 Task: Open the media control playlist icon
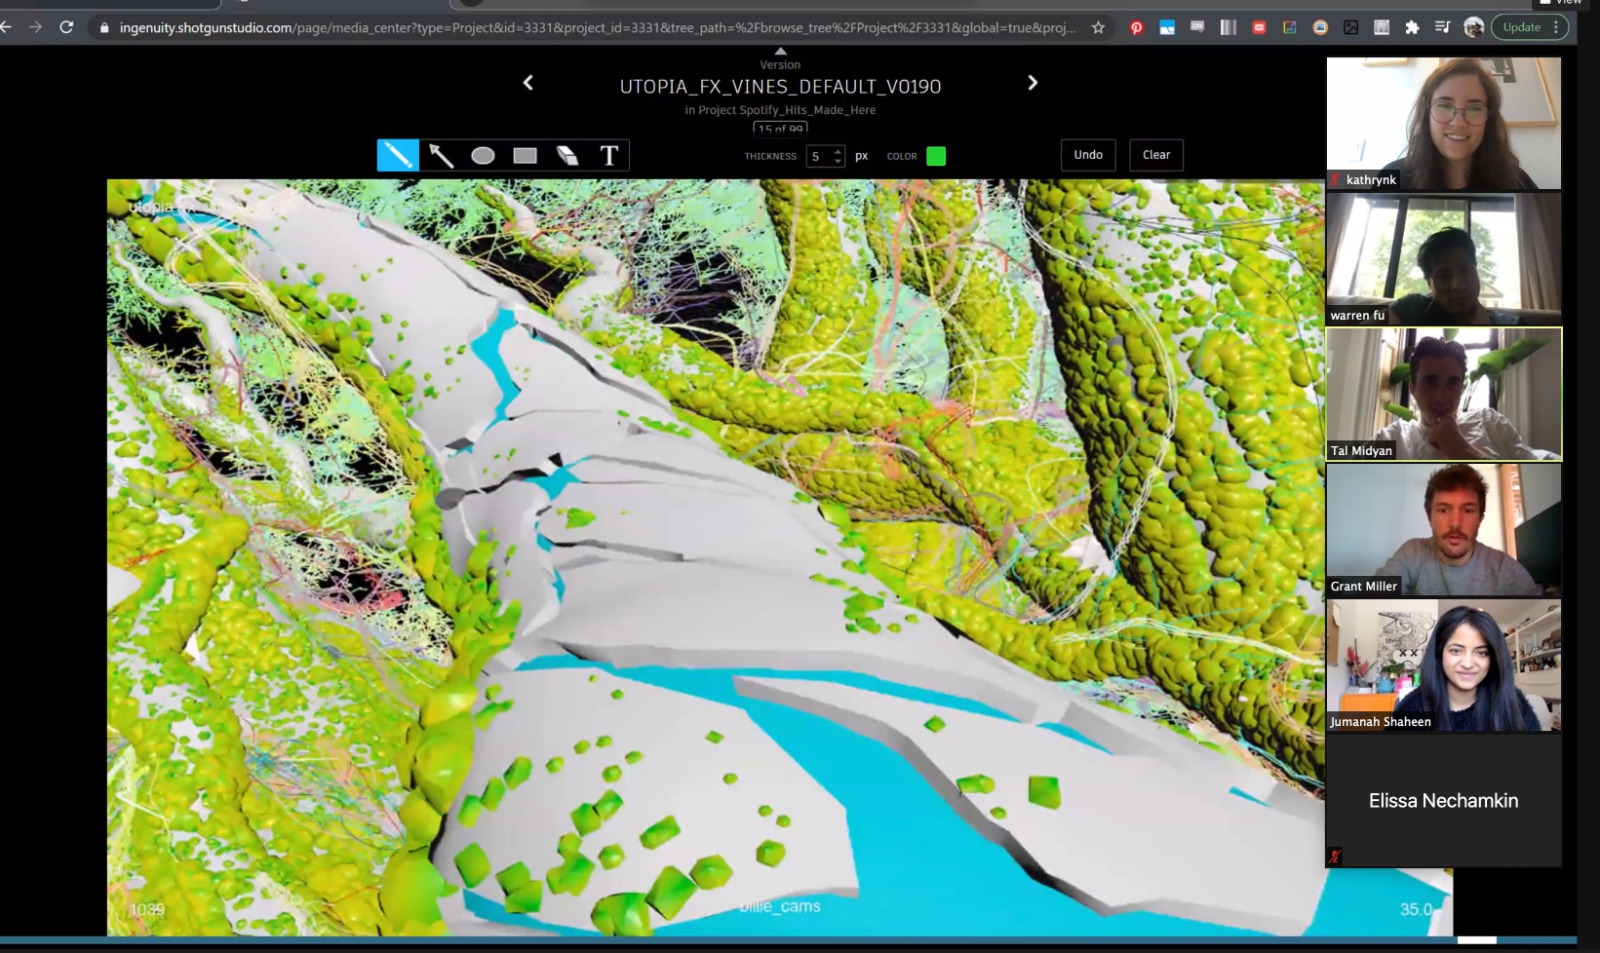point(1442,27)
